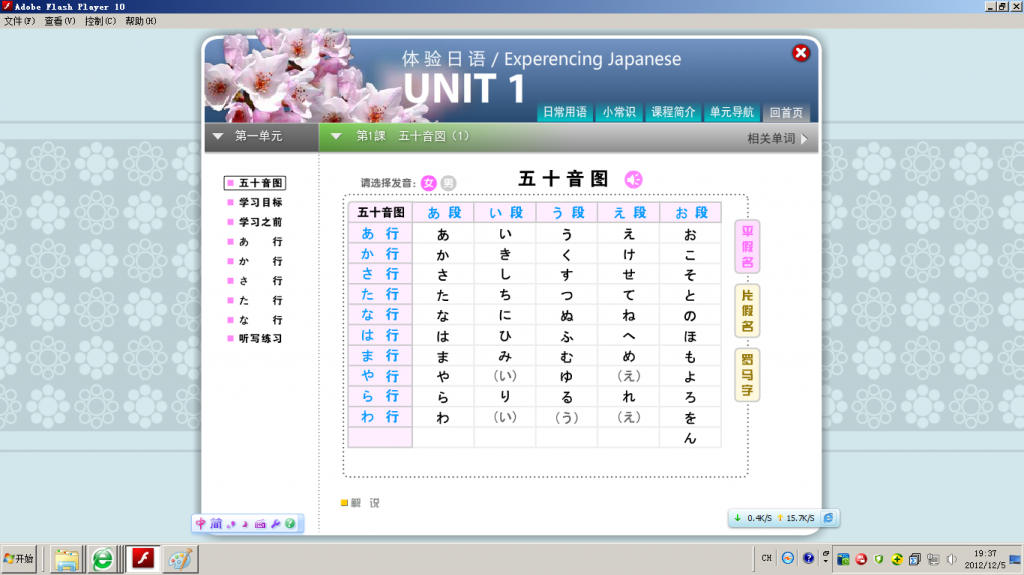The width and height of the screenshot is (1024, 575).
Task: Click the ま行 row header in chart
Action: pos(380,355)
